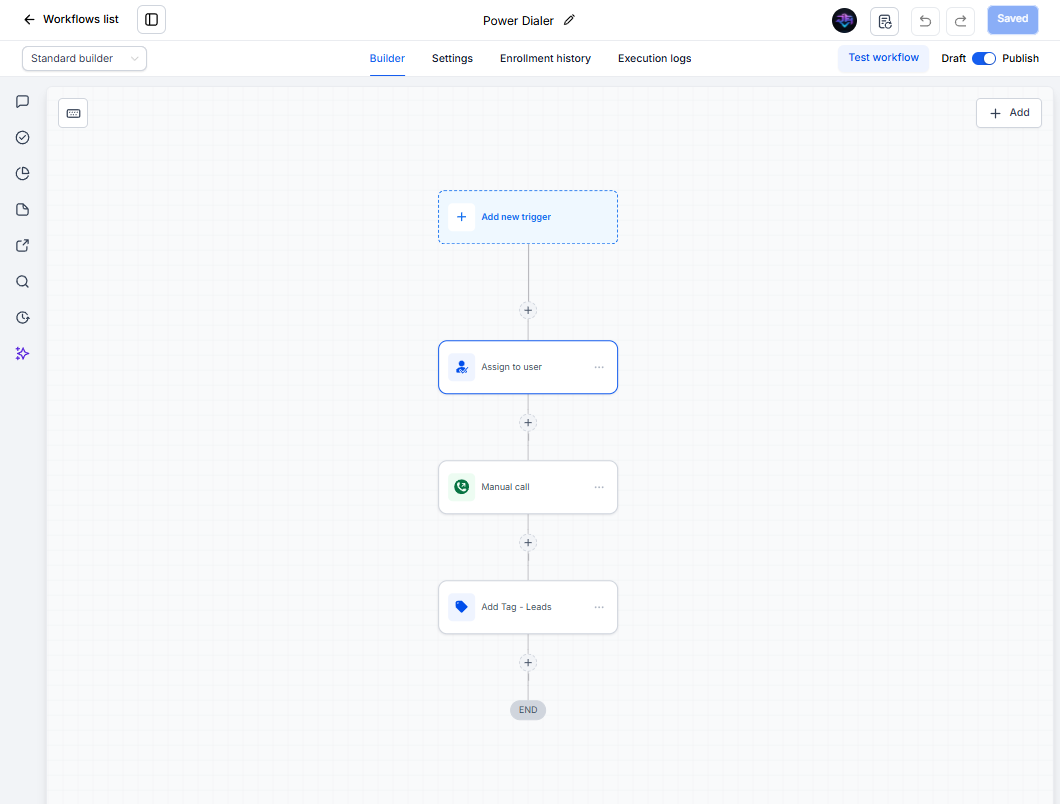Click the Saved button

tap(1013, 20)
